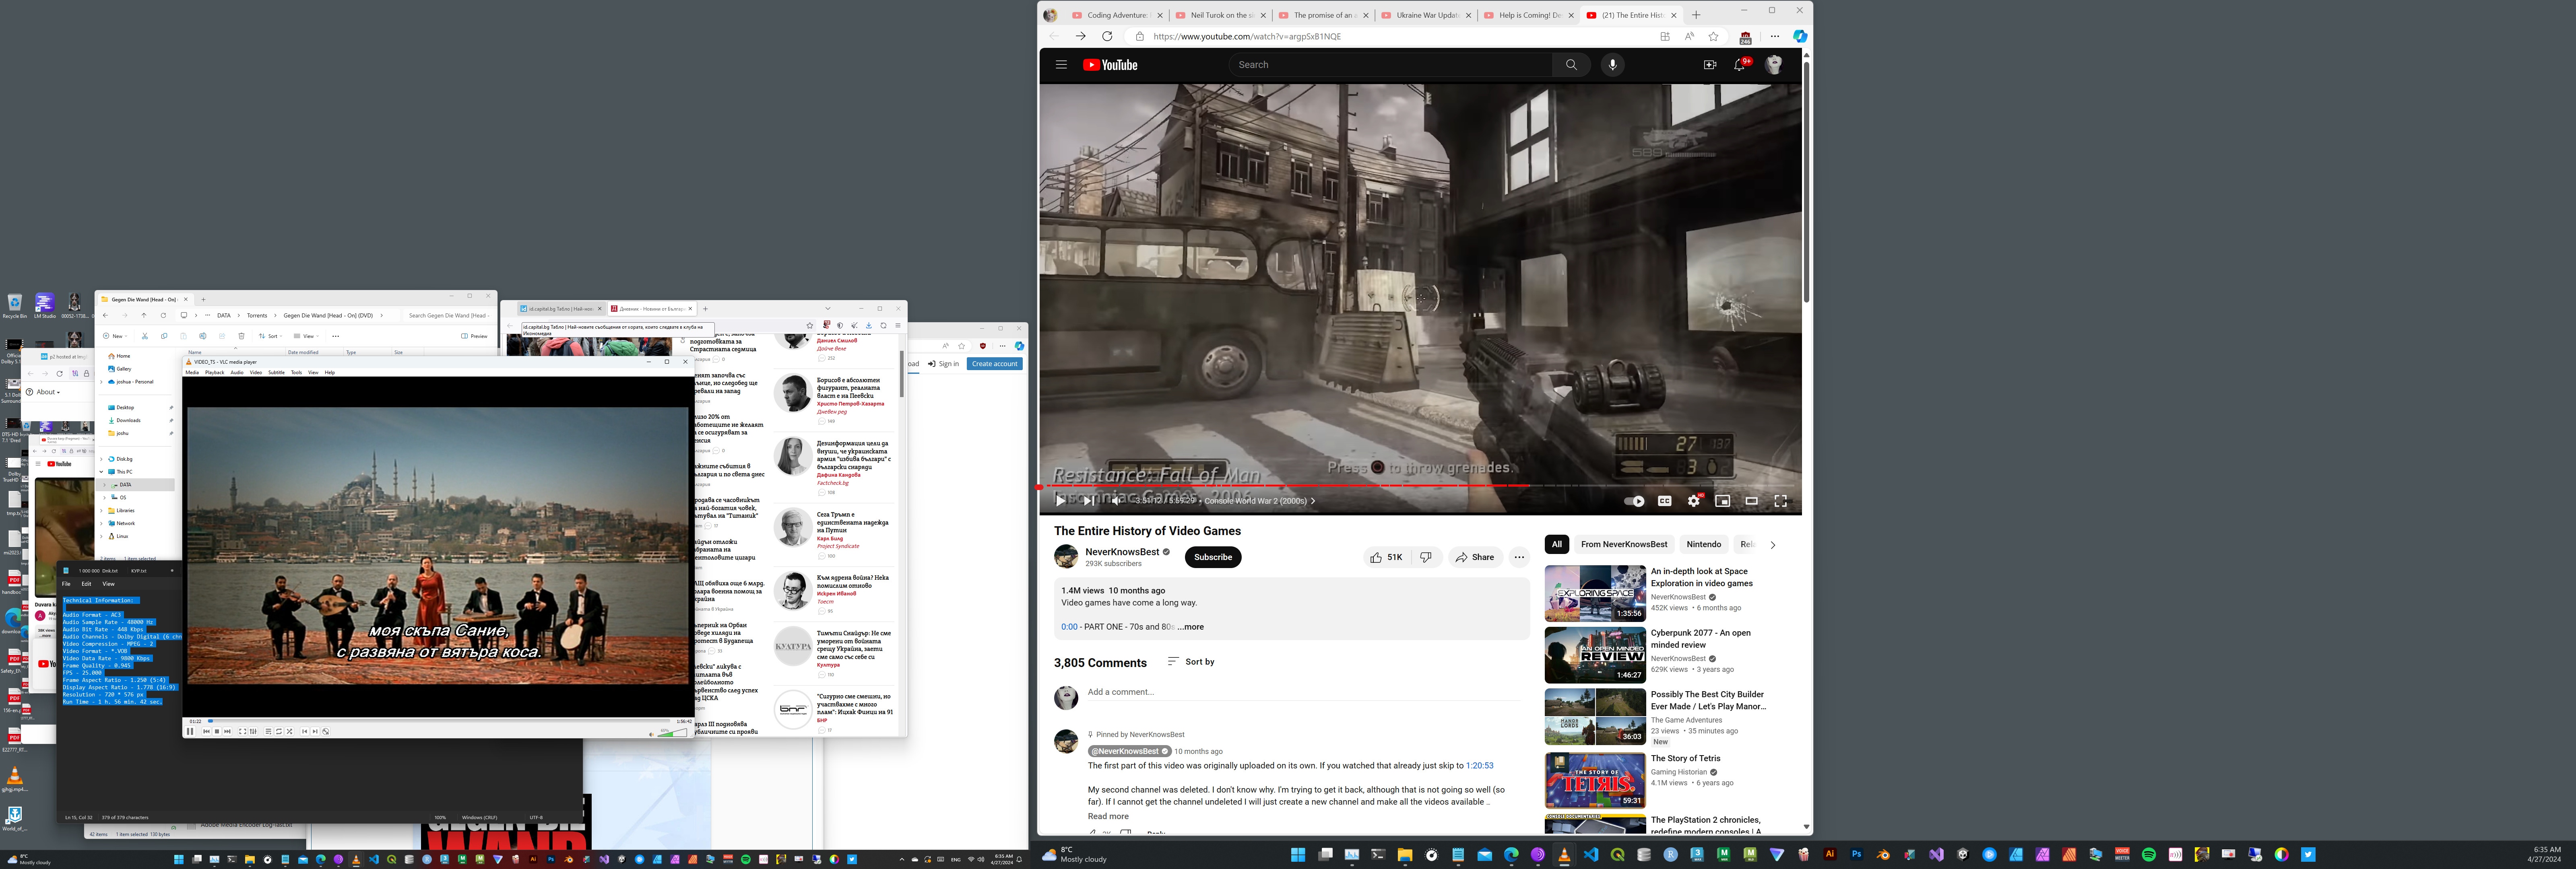Expand the Network tree node
The width and height of the screenshot is (2576, 869).
pos(102,523)
